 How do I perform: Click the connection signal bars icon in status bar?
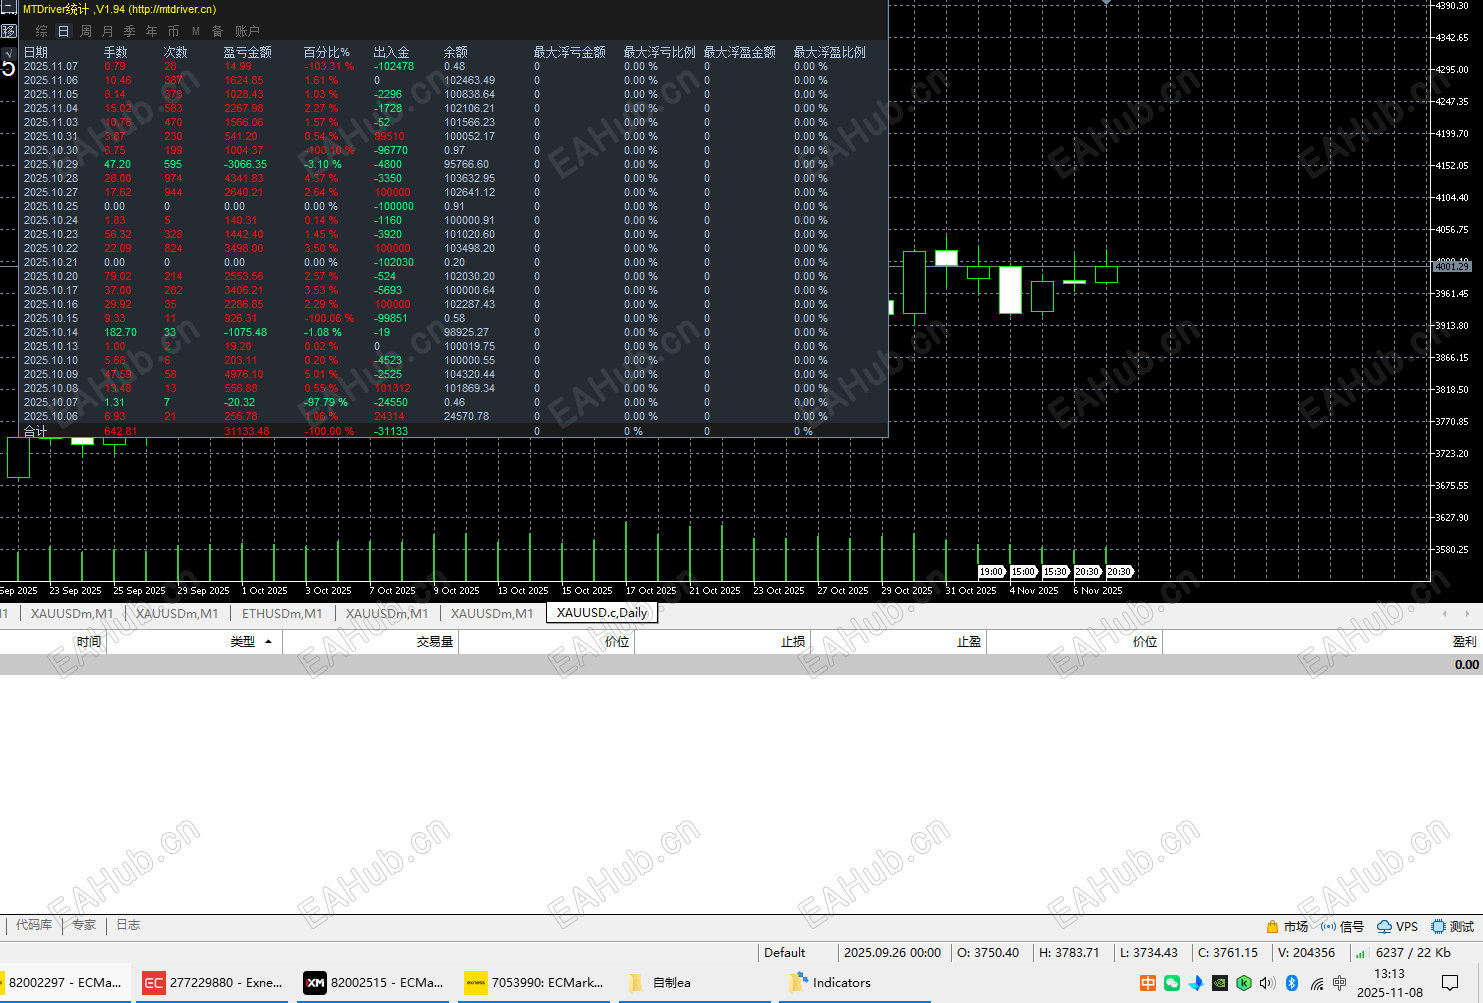pos(1361,953)
